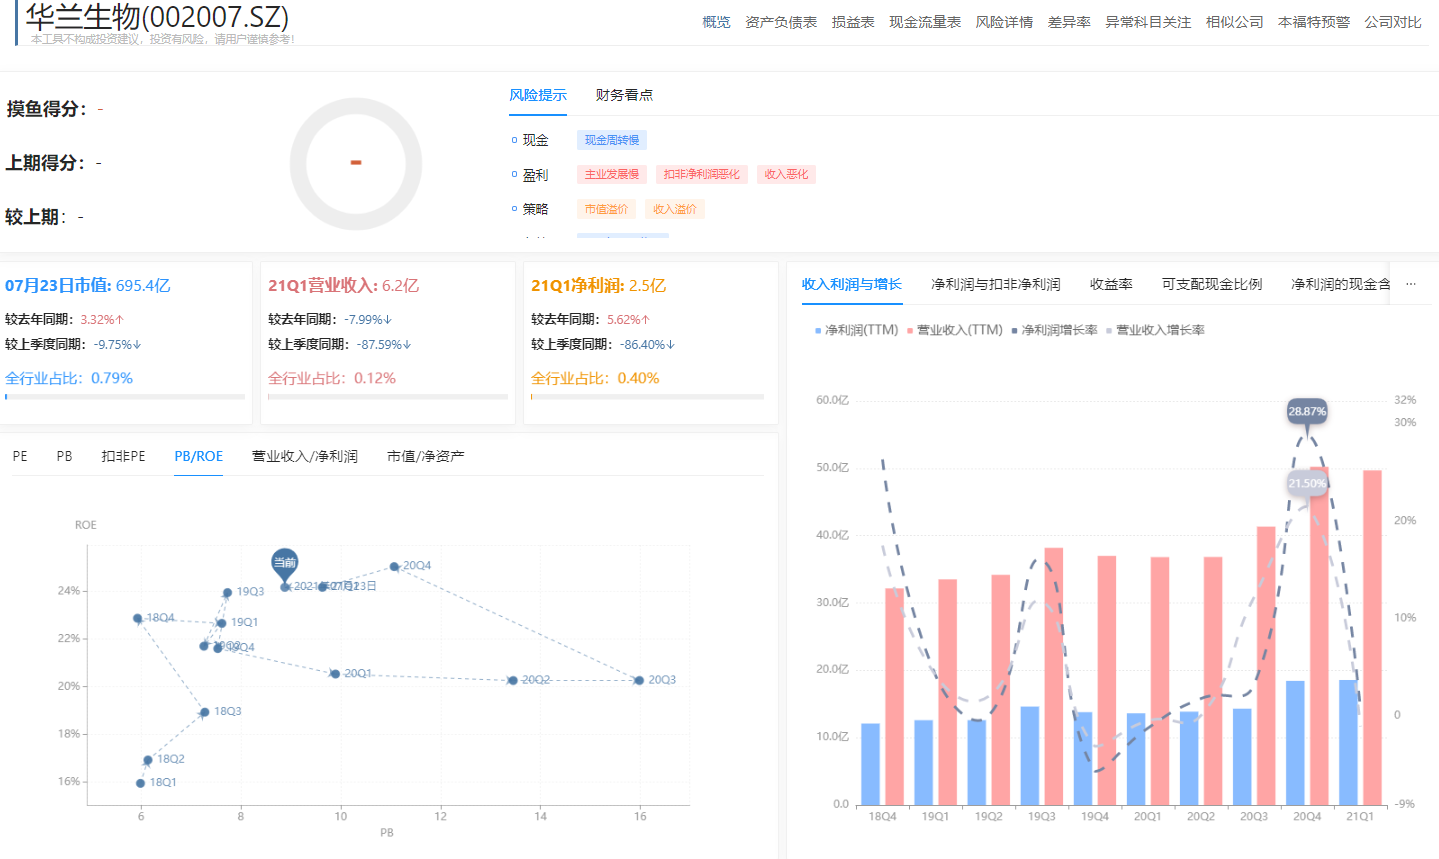The width and height of the screenshot is (1439, 859).
Task: Switch to the 收入利润与增长 chart tab
Action: point(852,284)
